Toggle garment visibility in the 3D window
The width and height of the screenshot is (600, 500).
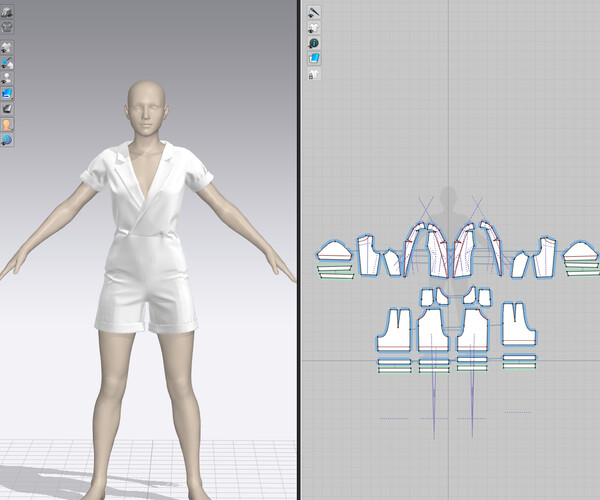coord(7,47)
